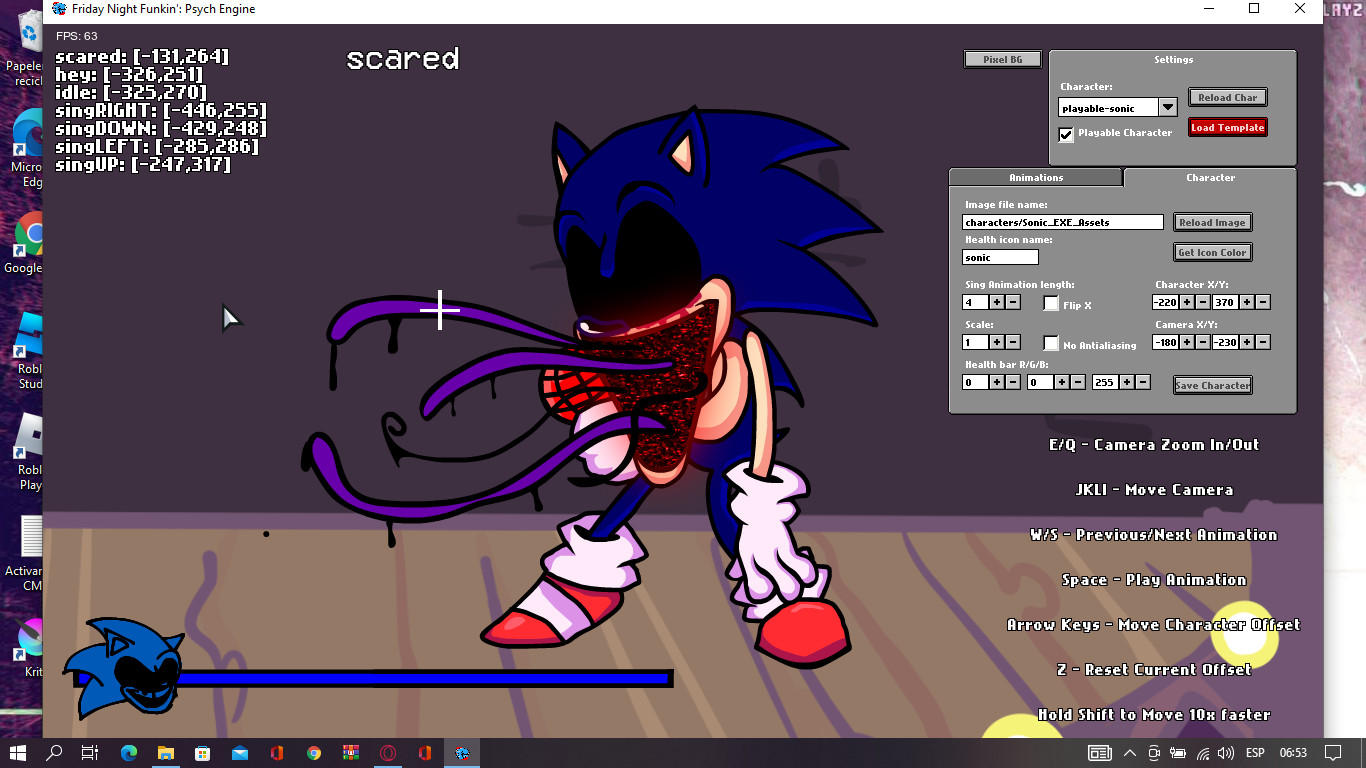
Task: Select the Roblox Player desktop shortcut
Action: [29, 452]
